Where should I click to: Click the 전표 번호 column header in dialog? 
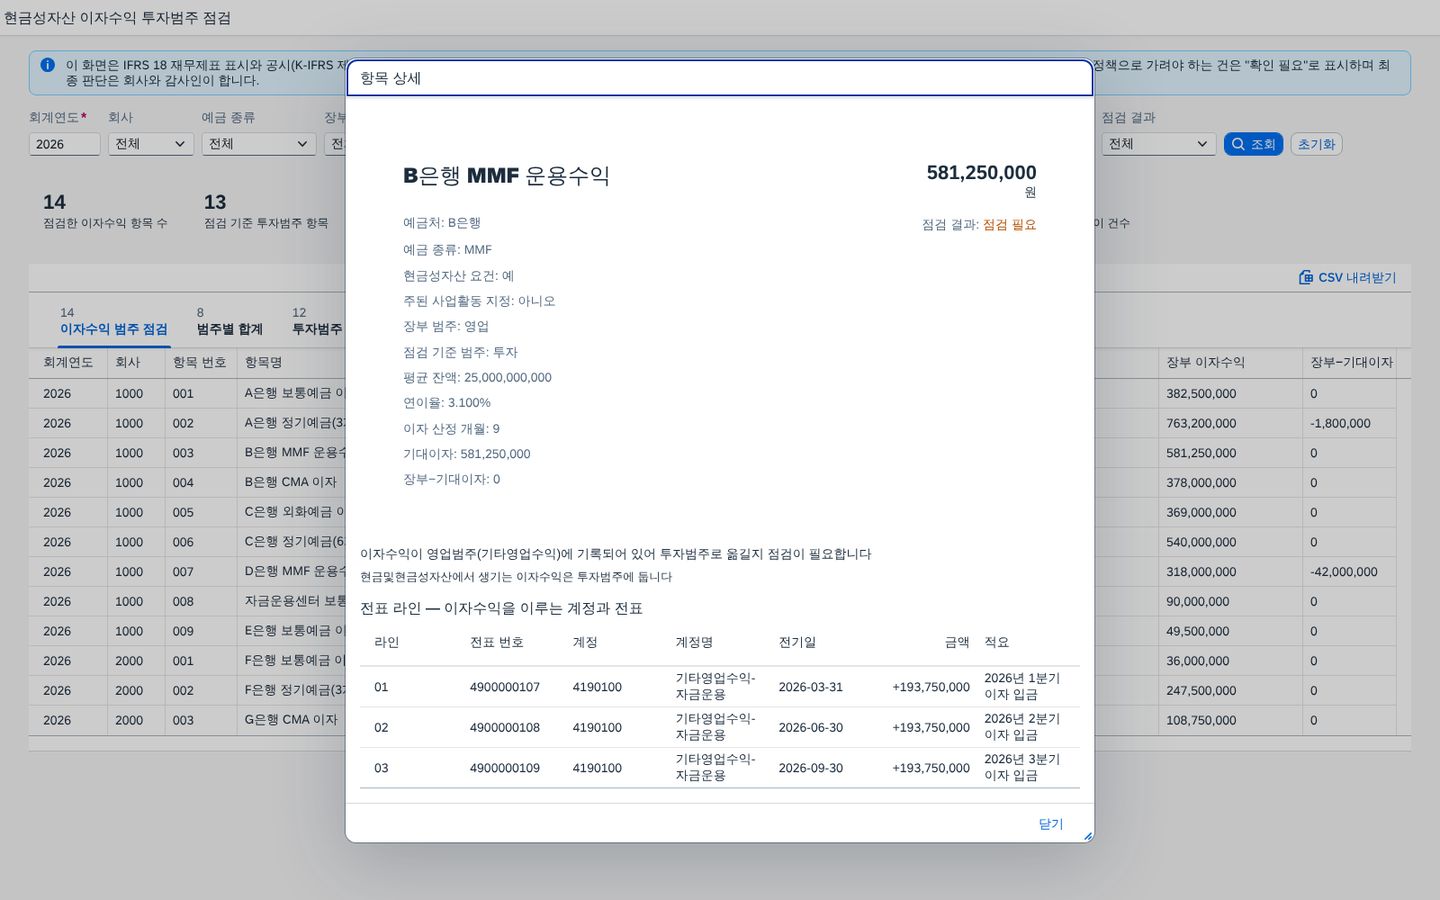coord(497,642)
